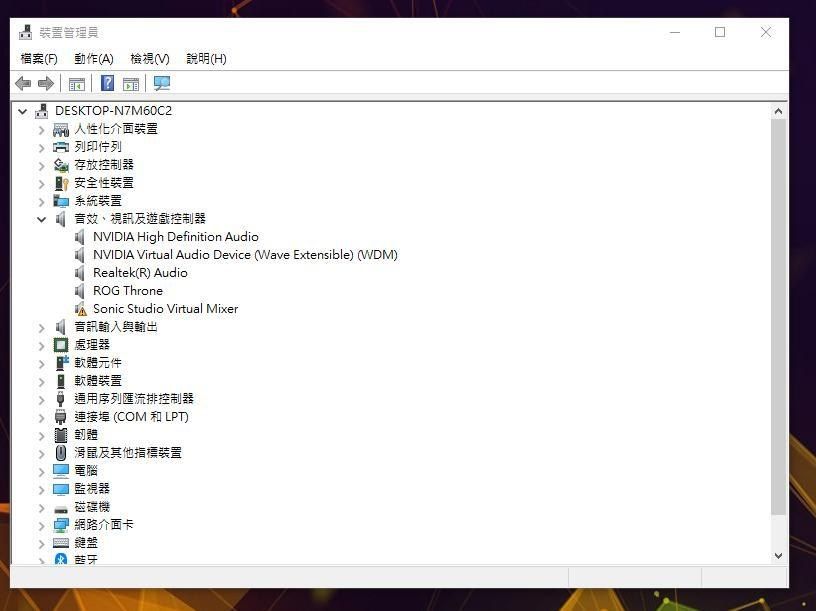Collapse the 音效、視訊及遊戲控制器 category
The width and height of the screenshot is (816, 611).
40,218
